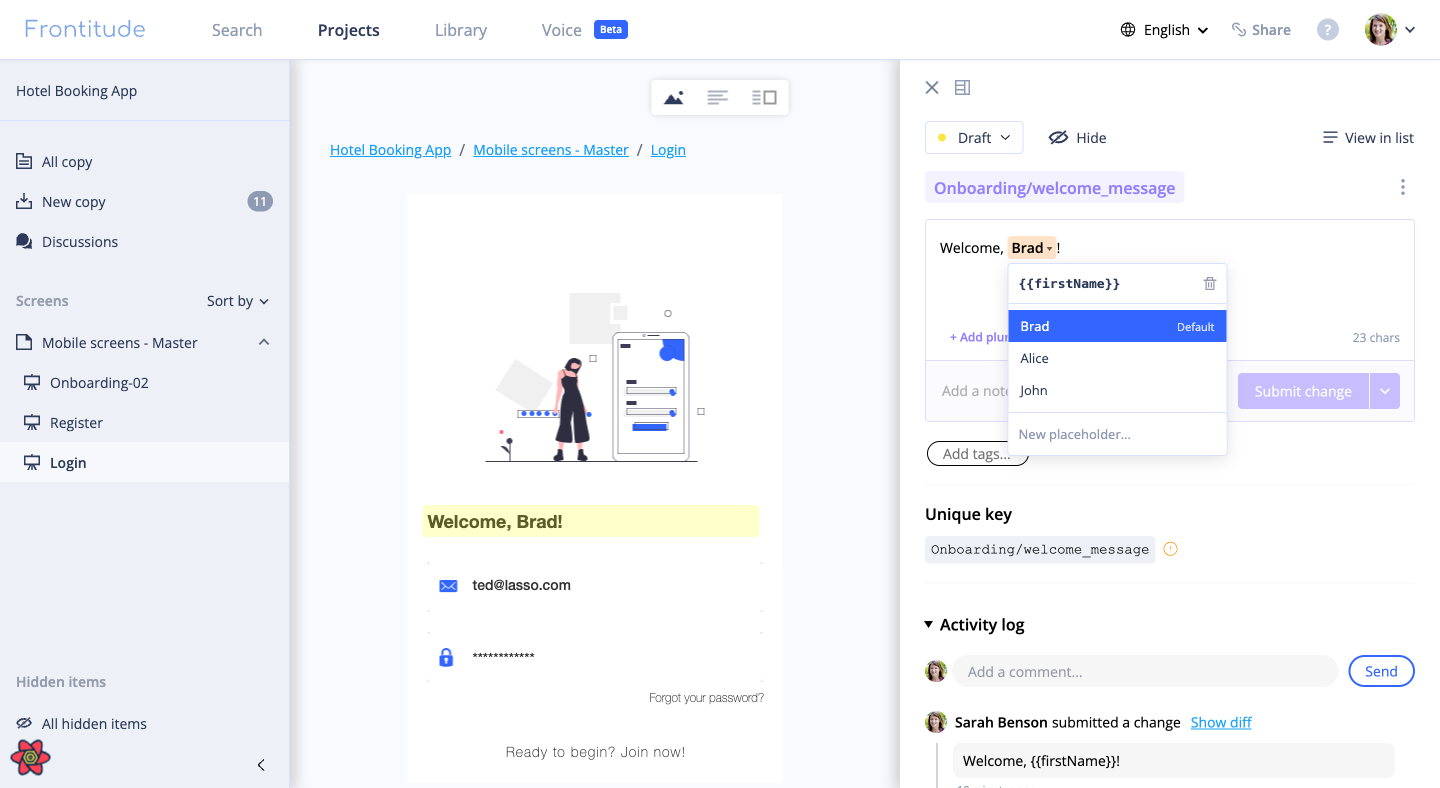The width and height of the screenshot is (1440, 788).
Task: Click Forgot your password? in mockup
Action: pyautogui.click(x=706, y=698)
